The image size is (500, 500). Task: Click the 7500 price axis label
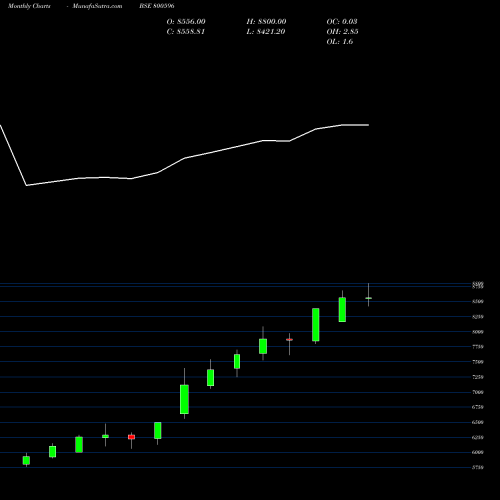[x=478, y=362]
